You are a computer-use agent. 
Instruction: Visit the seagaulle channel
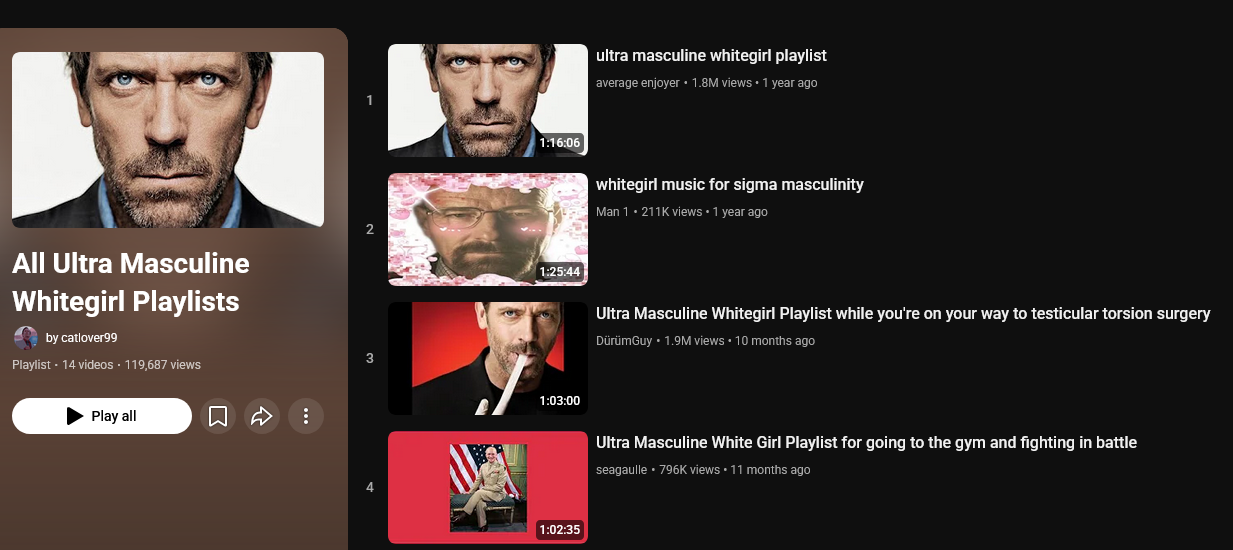(x=622, y=470)
